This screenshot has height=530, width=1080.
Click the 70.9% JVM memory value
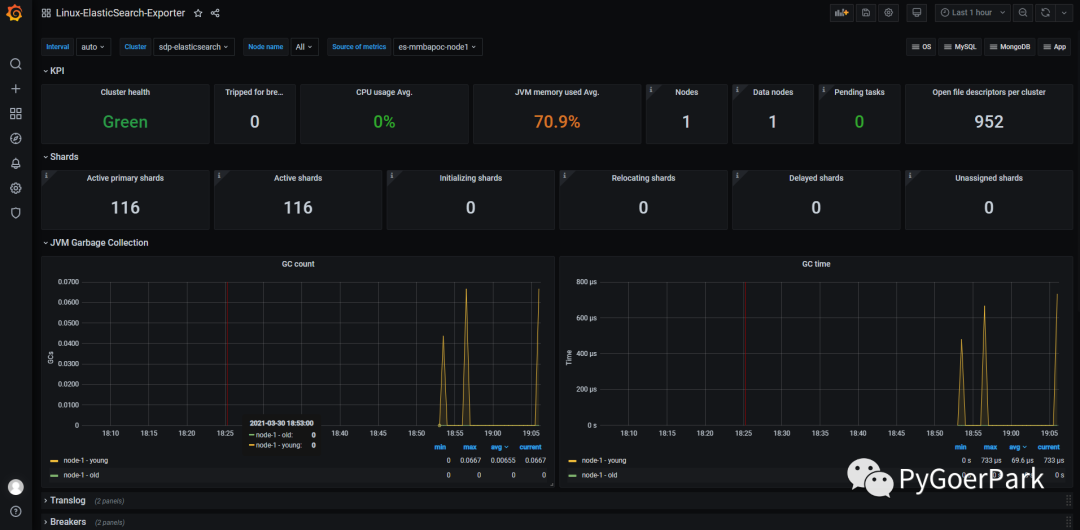pyautogui.click(x=557, y=122)
